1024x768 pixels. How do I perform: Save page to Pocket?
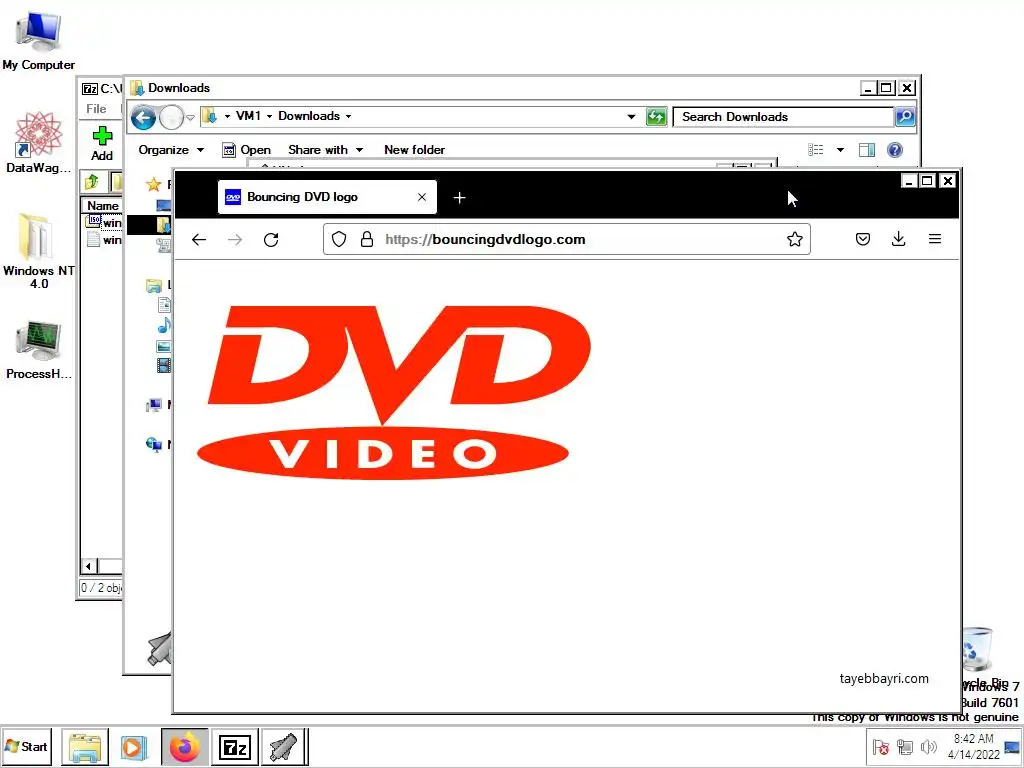coord(863,239)
